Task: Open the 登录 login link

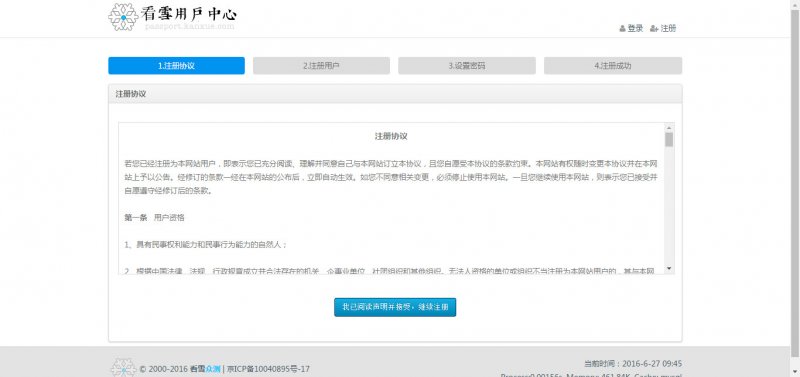Action: pos(635,29)
